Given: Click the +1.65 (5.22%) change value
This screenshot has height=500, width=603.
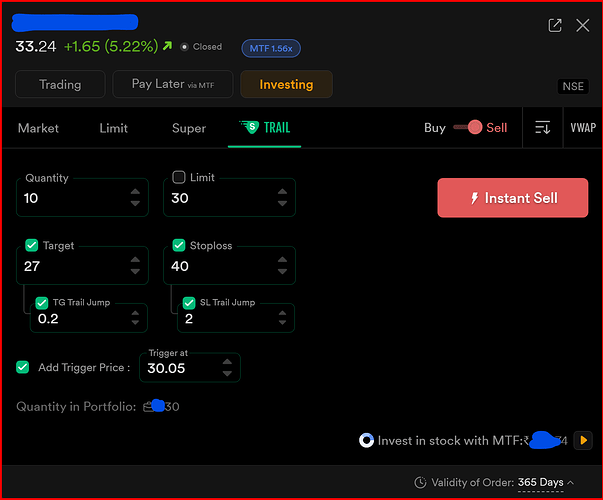Looking at the screenshot, I should pos(111,46).
